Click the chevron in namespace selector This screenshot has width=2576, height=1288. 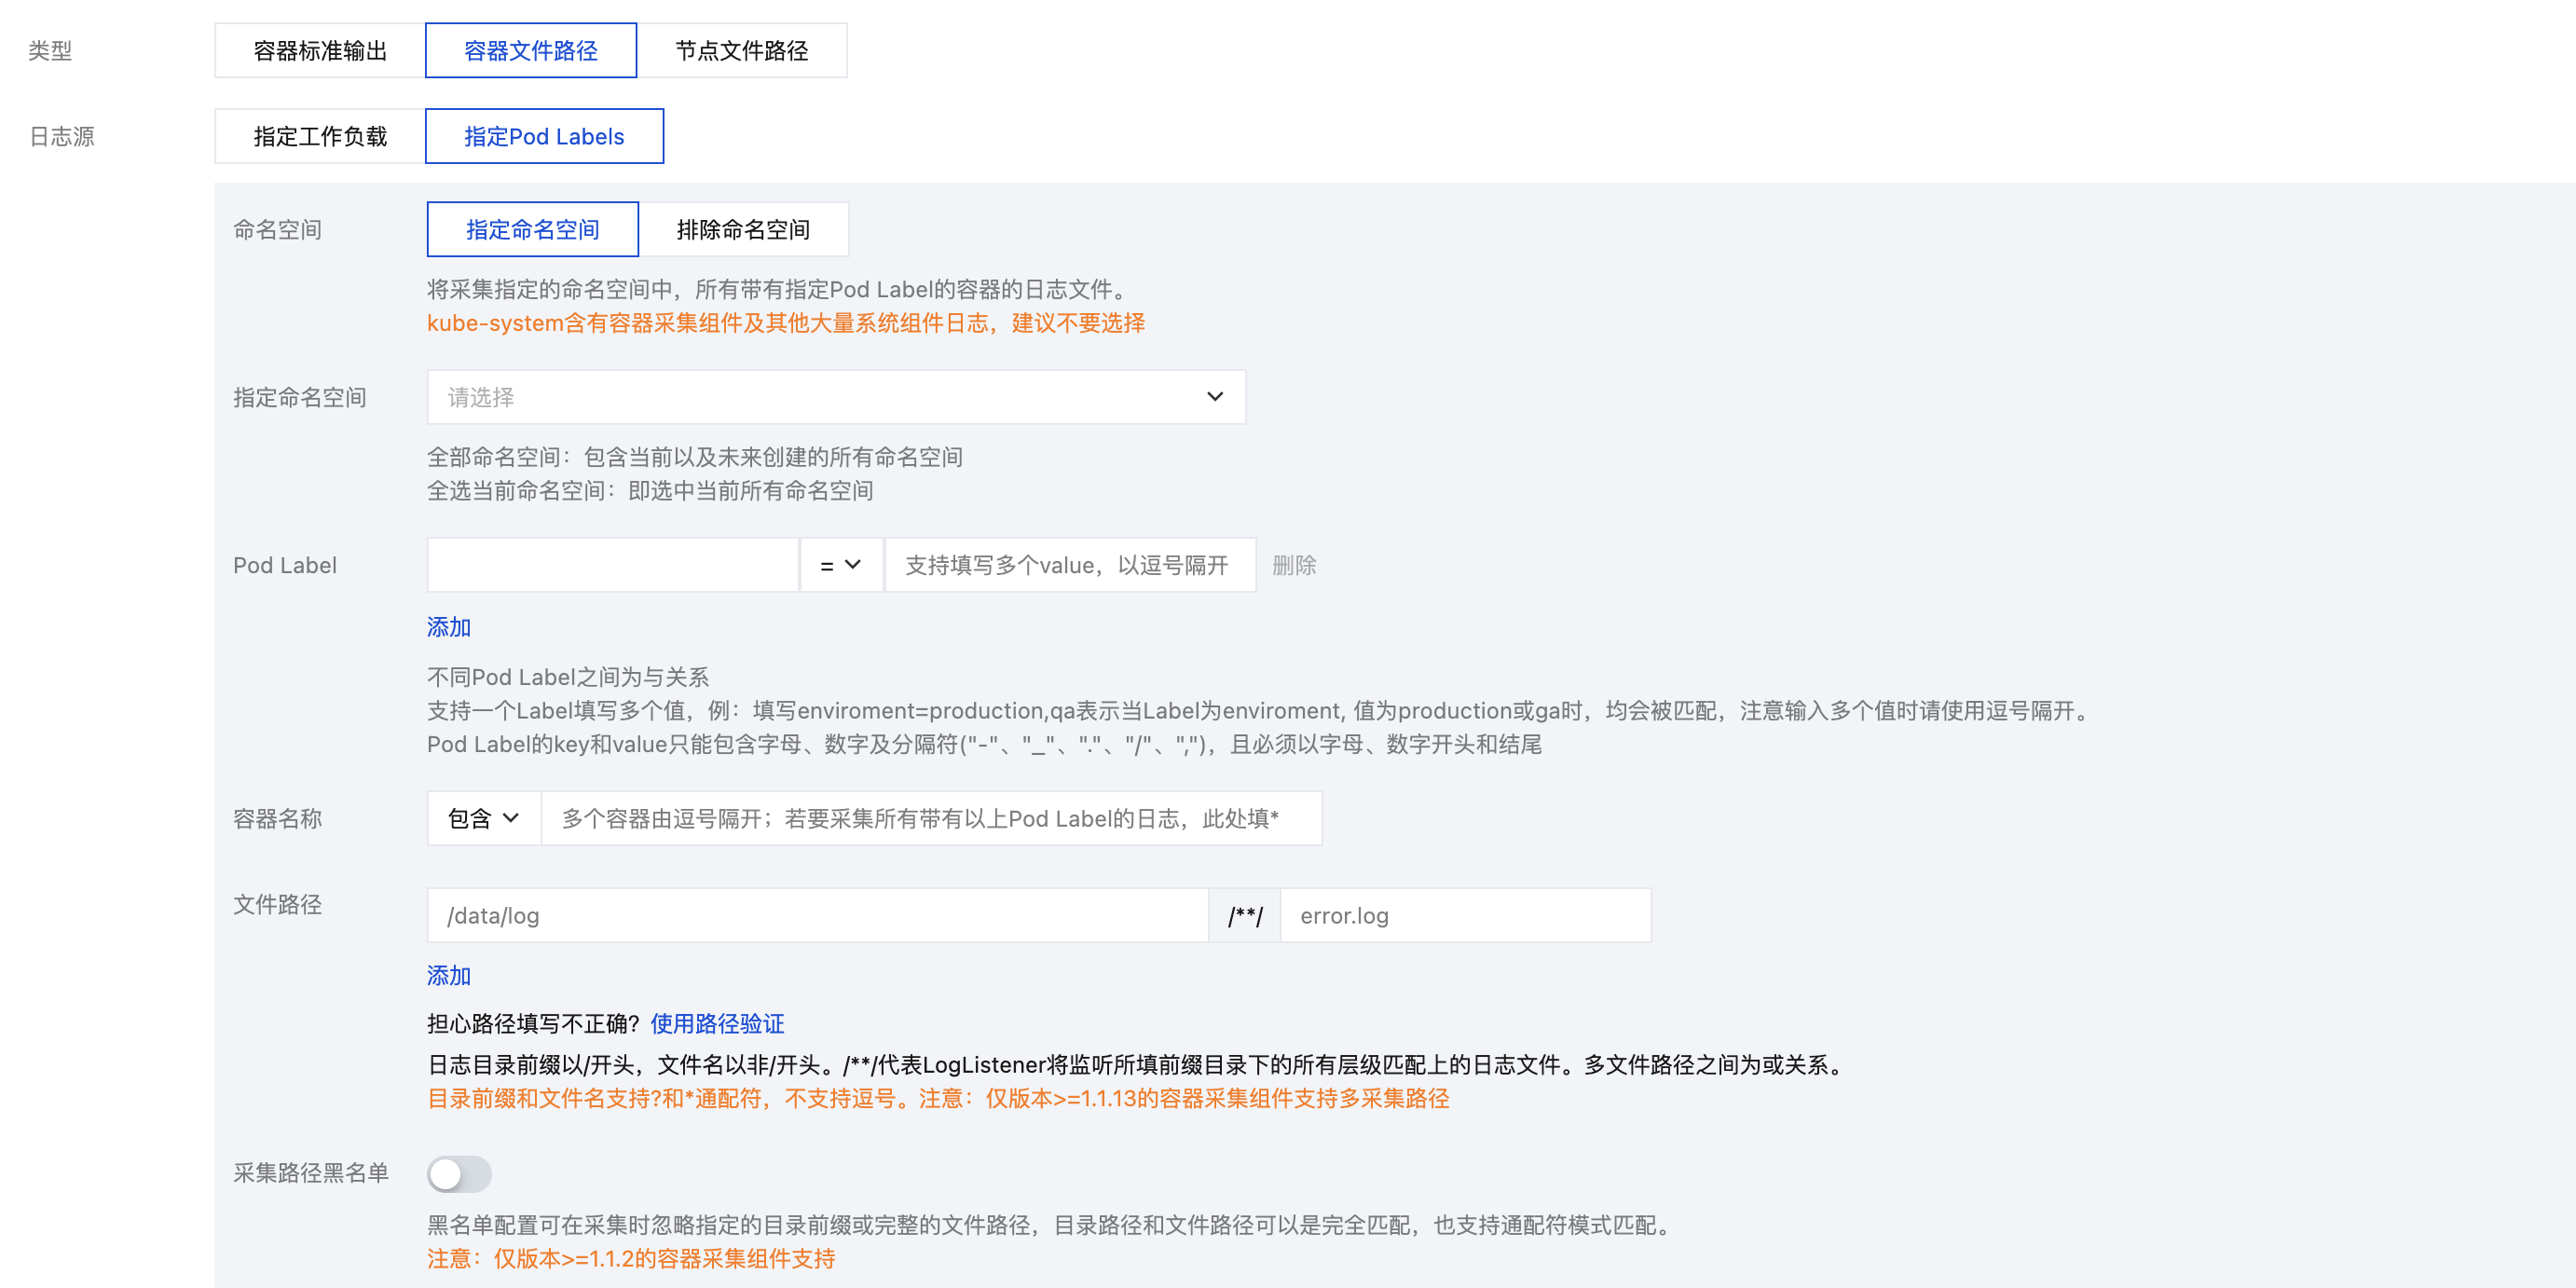[x=1214, y=397]
